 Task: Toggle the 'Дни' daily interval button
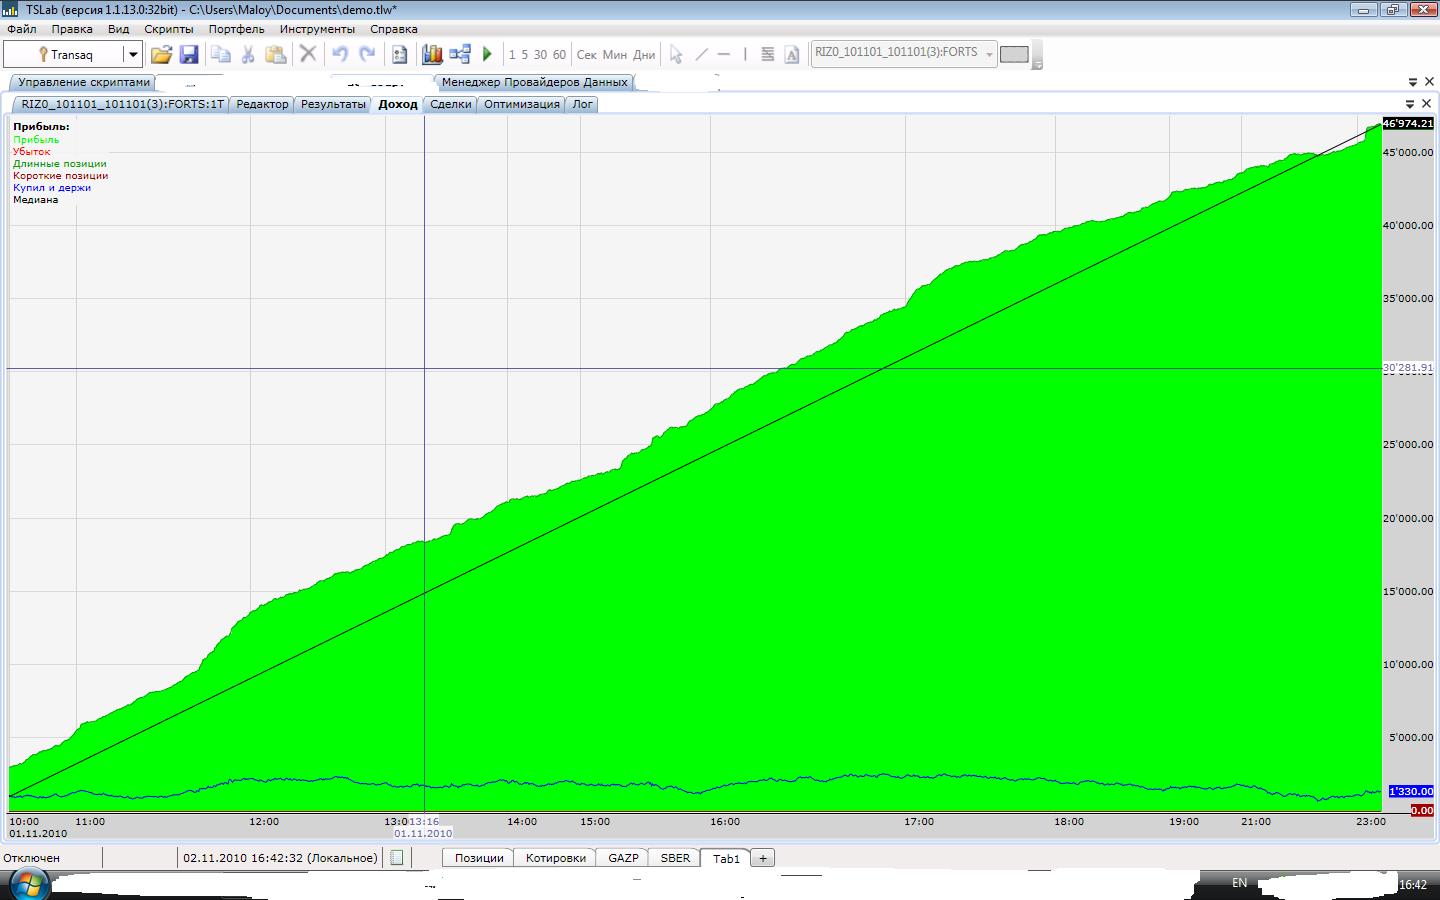[644, 55]
